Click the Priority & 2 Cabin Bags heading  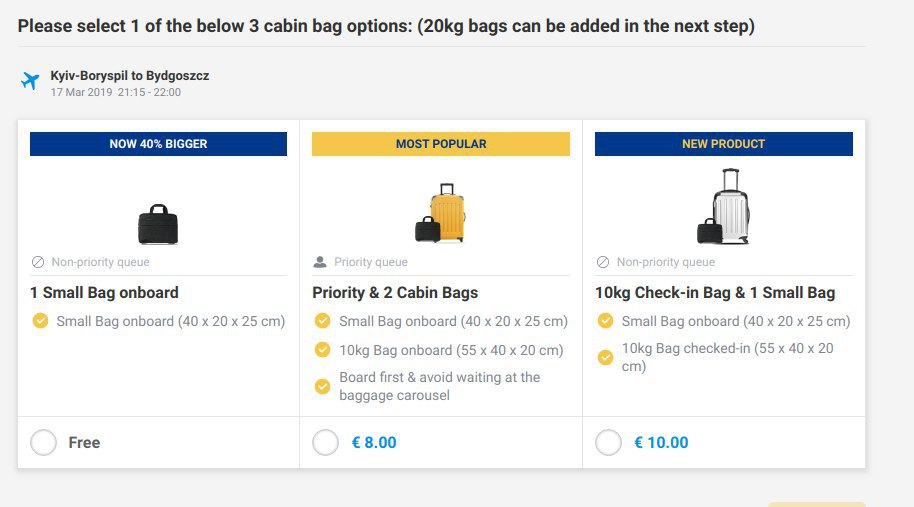(395, 293)
